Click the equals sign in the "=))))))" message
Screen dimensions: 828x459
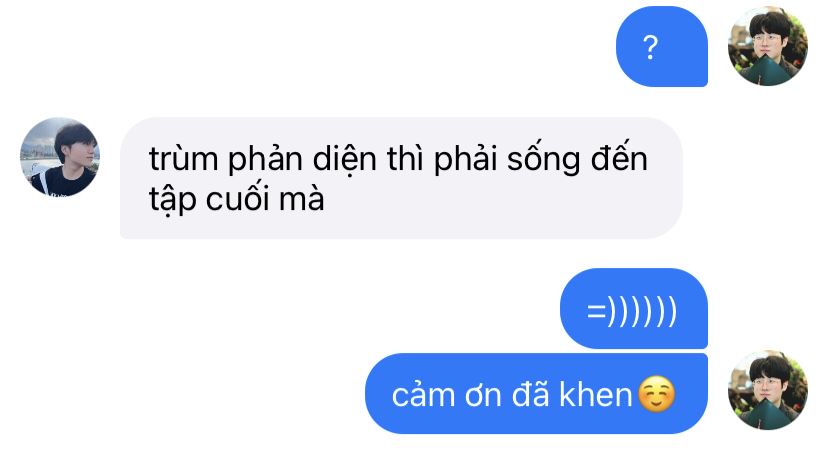(596, 312)
